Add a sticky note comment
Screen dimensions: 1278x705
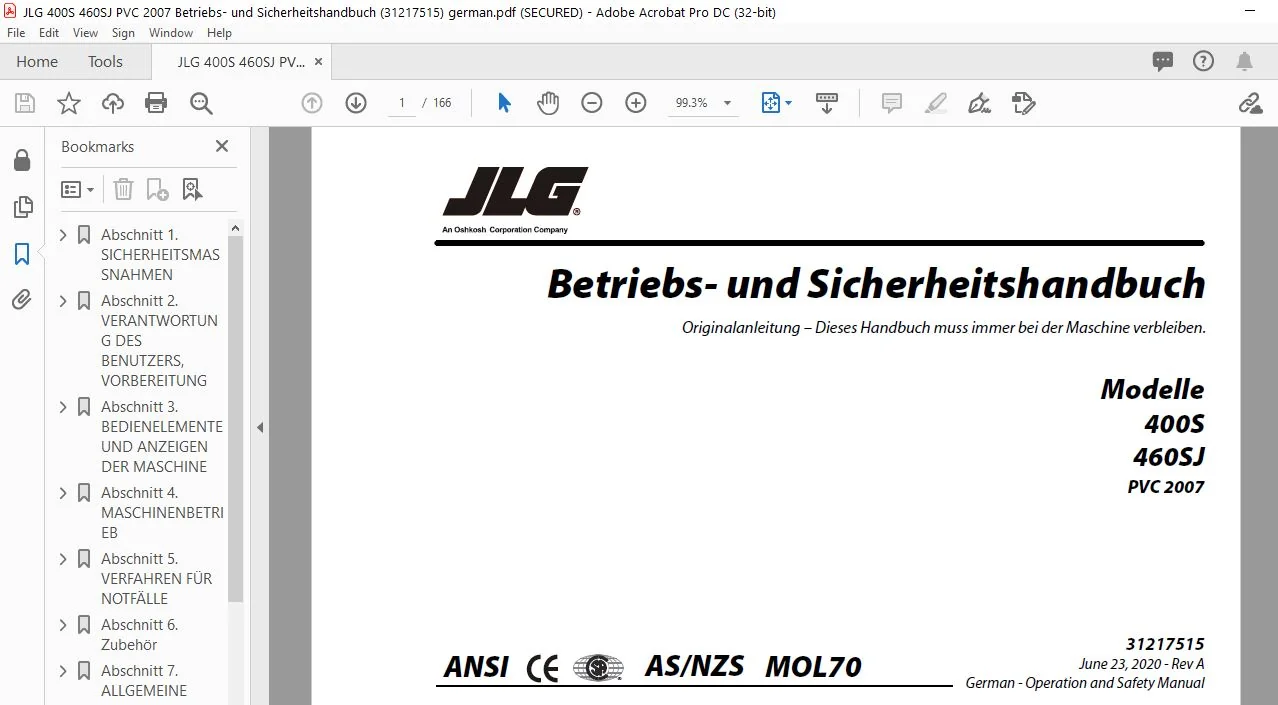[x=891, y=103]
